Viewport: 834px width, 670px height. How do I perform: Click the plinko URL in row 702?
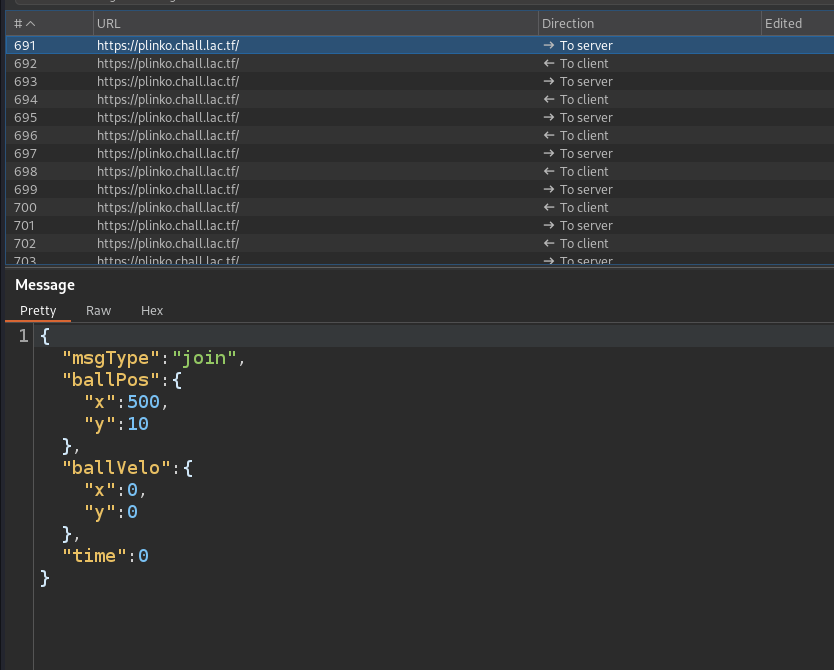[167, 243]
